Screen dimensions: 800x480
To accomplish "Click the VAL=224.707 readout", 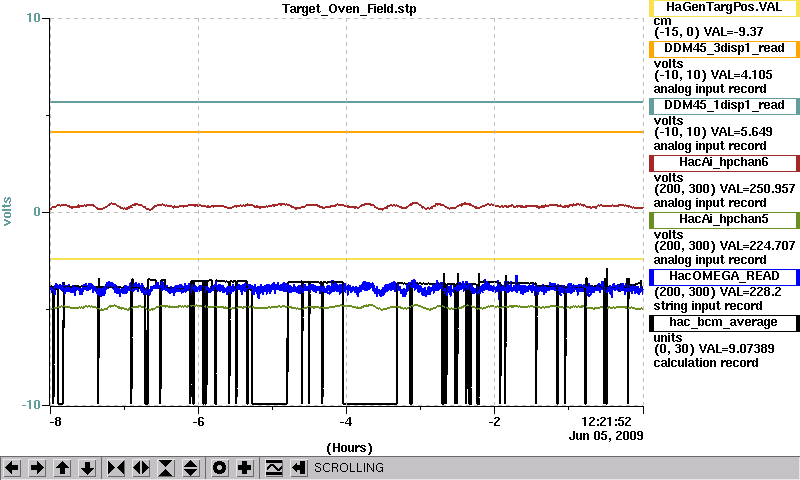I will pyautogui.click(x=757, y=246).
